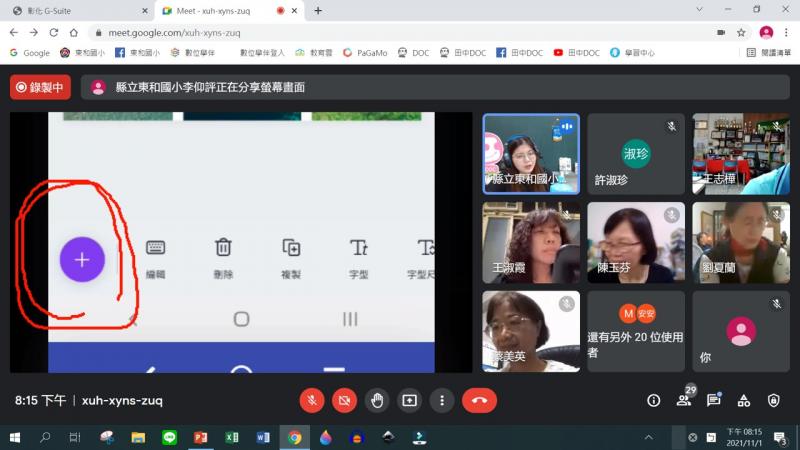Click the taskbar clock showing 下午 08:15
800x450 pixels.
(x=744, y=437)
